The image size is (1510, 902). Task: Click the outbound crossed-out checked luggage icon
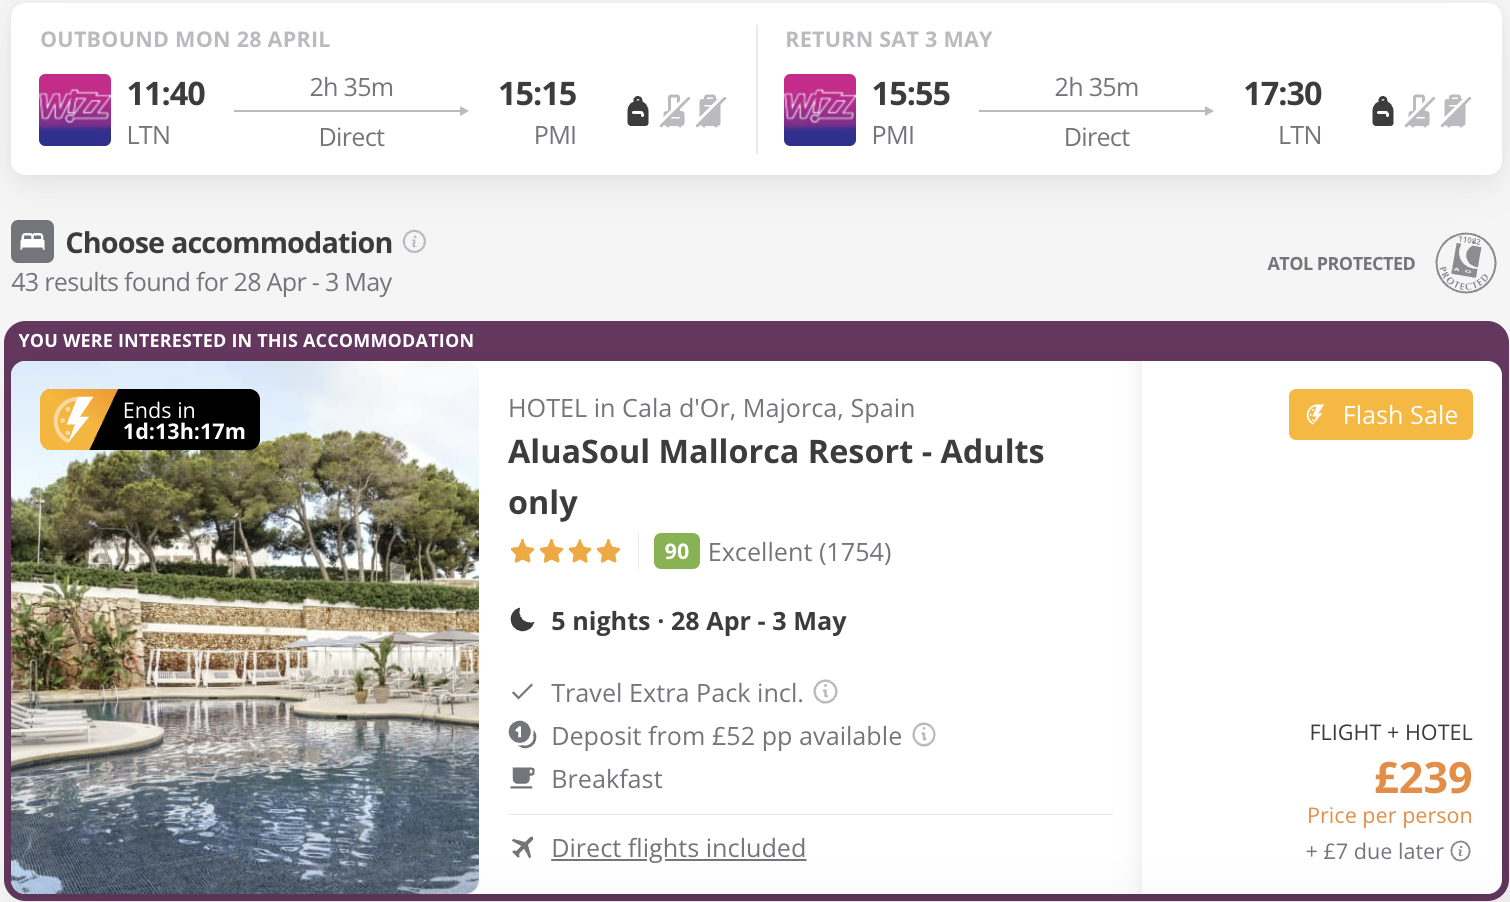click(711, 111)
